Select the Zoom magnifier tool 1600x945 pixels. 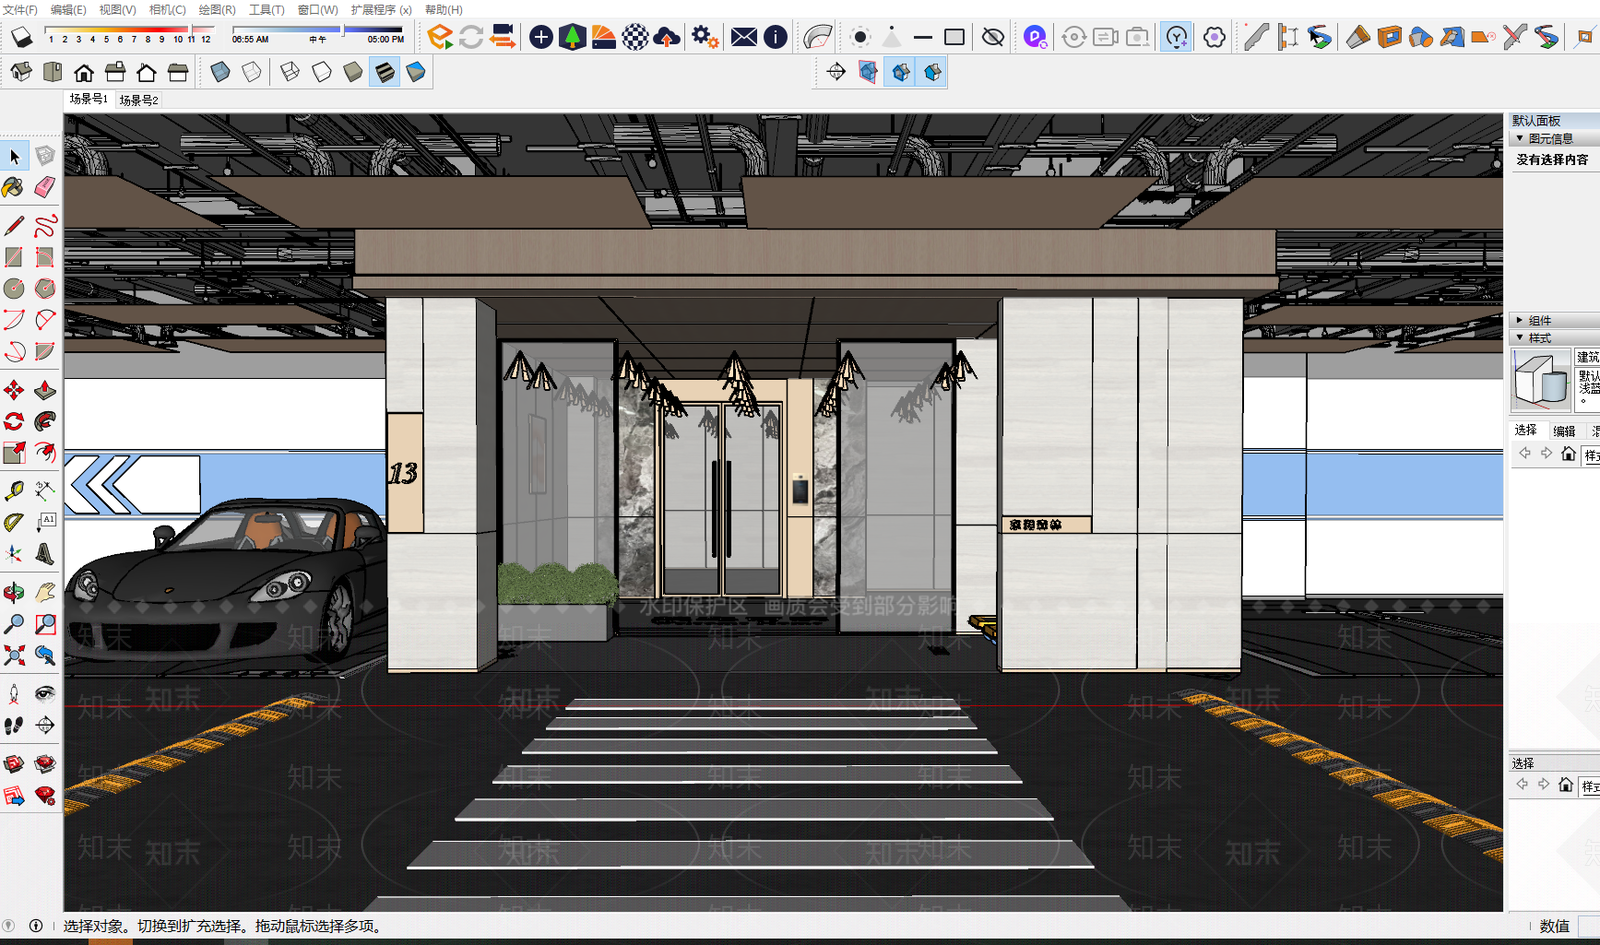click(x=14, y=624)
